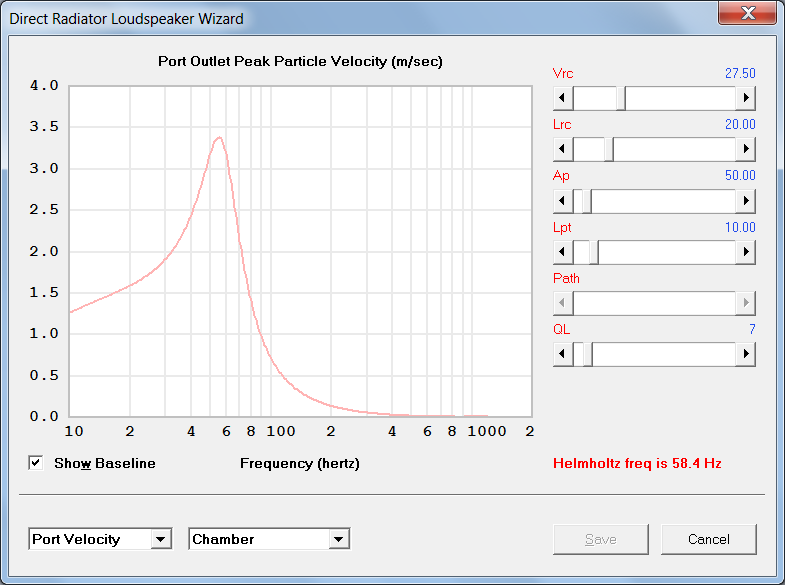Click the Path label

566,278
